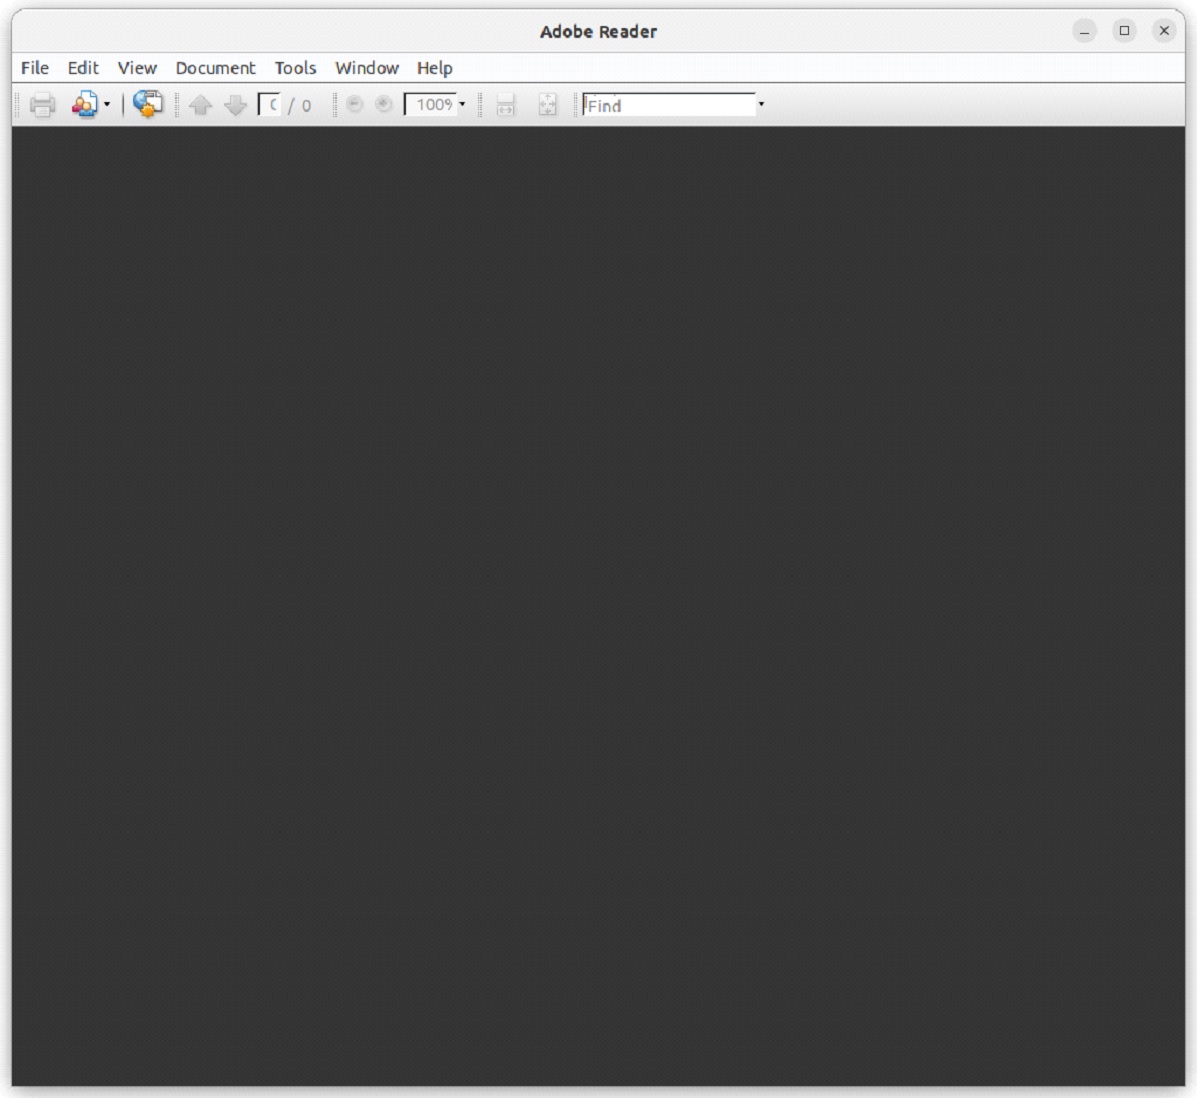
Task: Open the File menu
Action: (34, 68)
